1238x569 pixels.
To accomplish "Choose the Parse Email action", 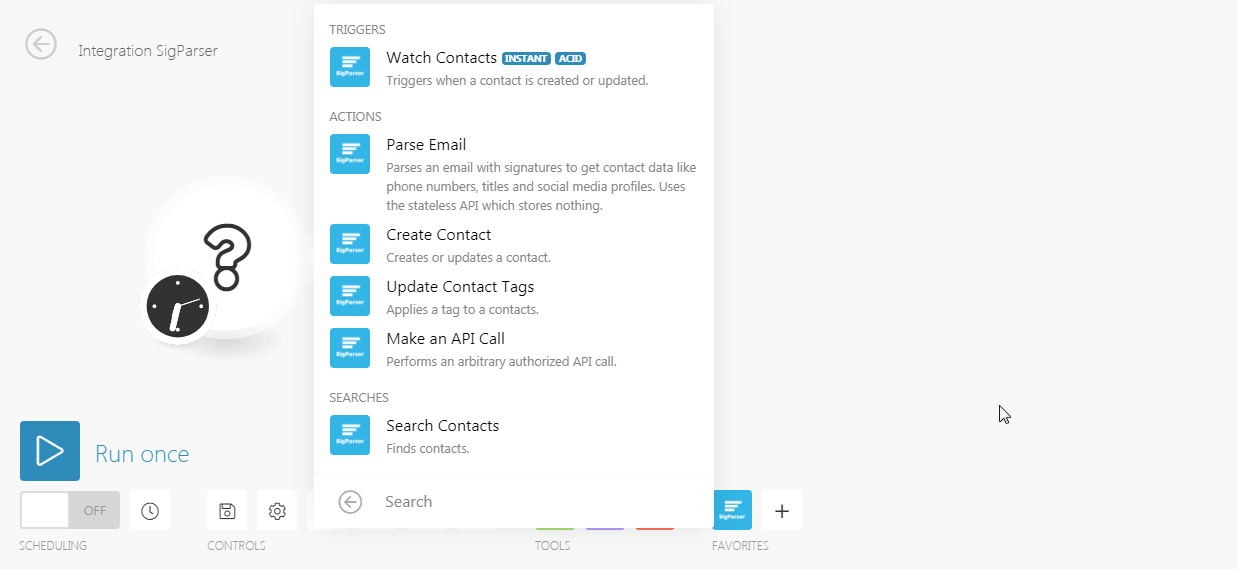I will pos(426,145).
